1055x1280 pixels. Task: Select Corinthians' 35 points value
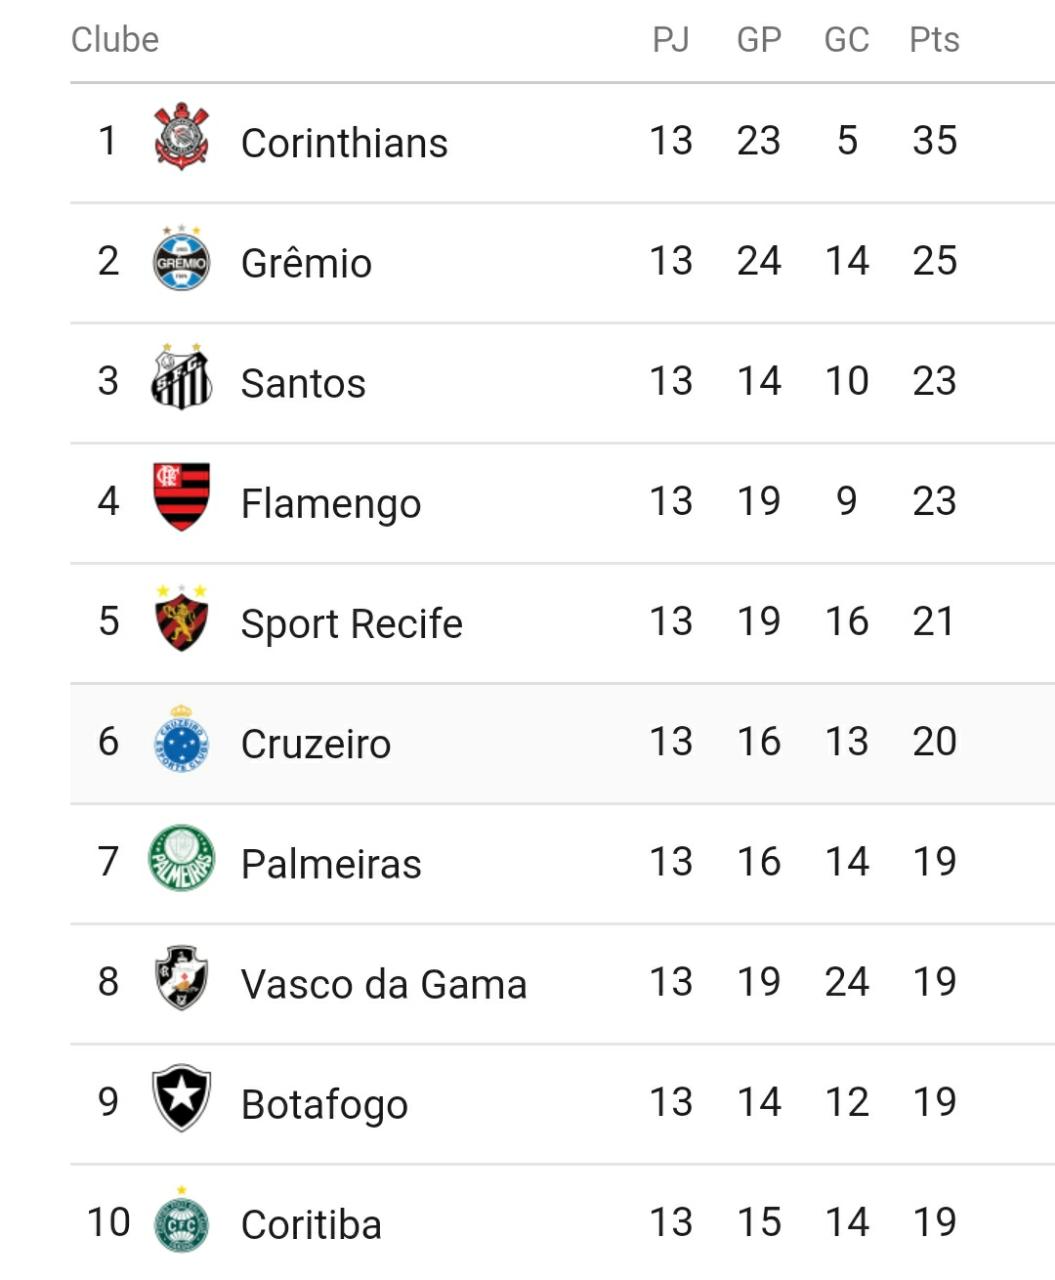pos(935,140)
